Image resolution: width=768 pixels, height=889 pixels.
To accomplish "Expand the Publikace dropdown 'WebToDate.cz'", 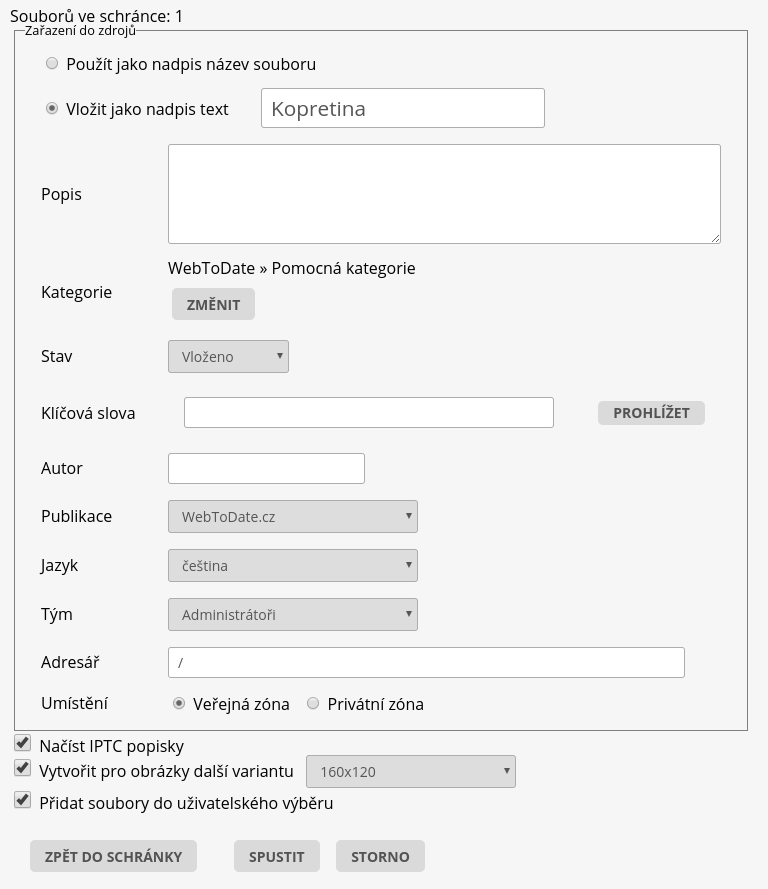I will click(292, 517).
